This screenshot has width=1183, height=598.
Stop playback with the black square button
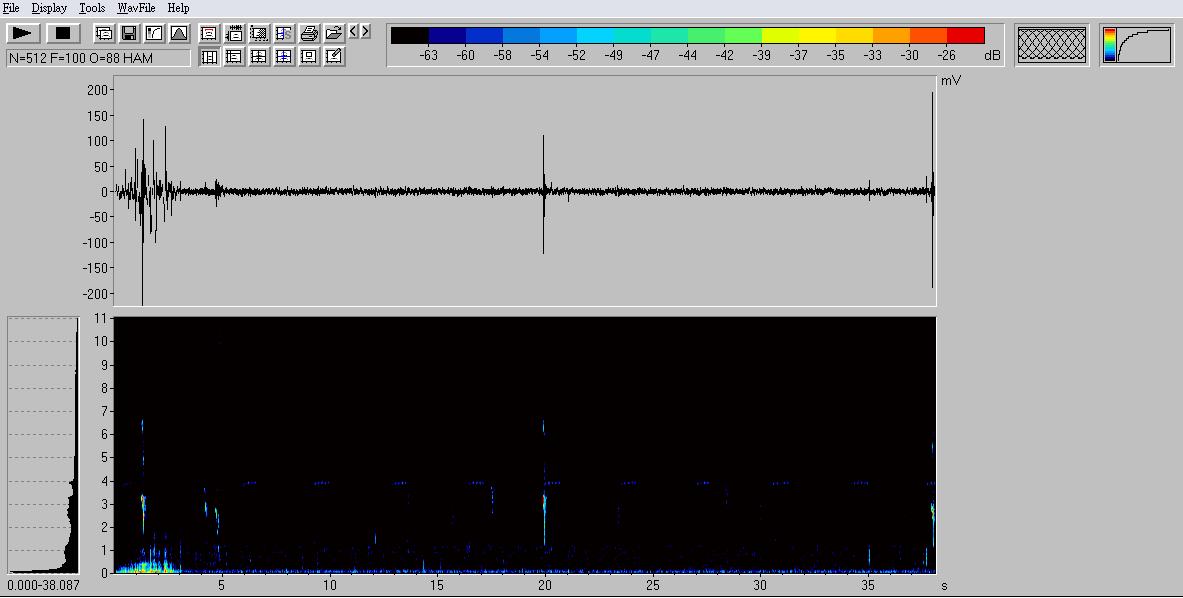(63, 33)
